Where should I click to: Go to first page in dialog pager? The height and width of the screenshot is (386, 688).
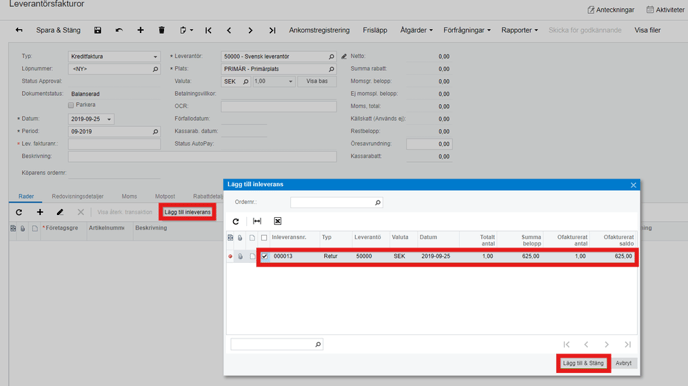[566, 345]
